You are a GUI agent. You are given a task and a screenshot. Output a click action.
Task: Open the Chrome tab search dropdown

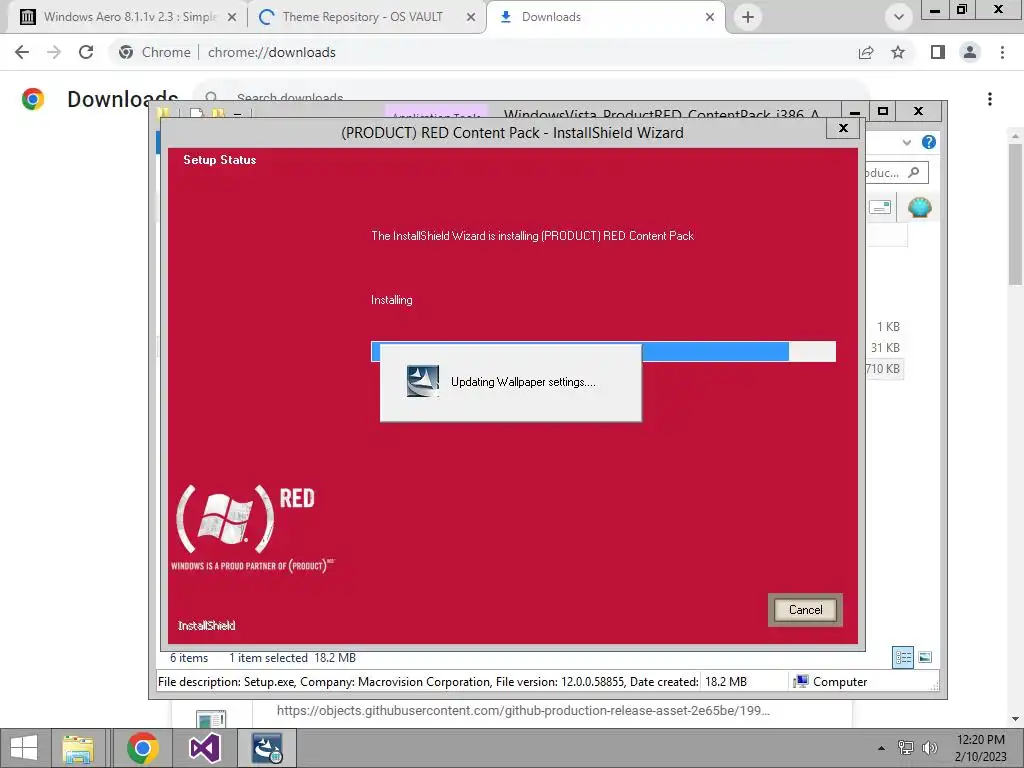[899, 17]
